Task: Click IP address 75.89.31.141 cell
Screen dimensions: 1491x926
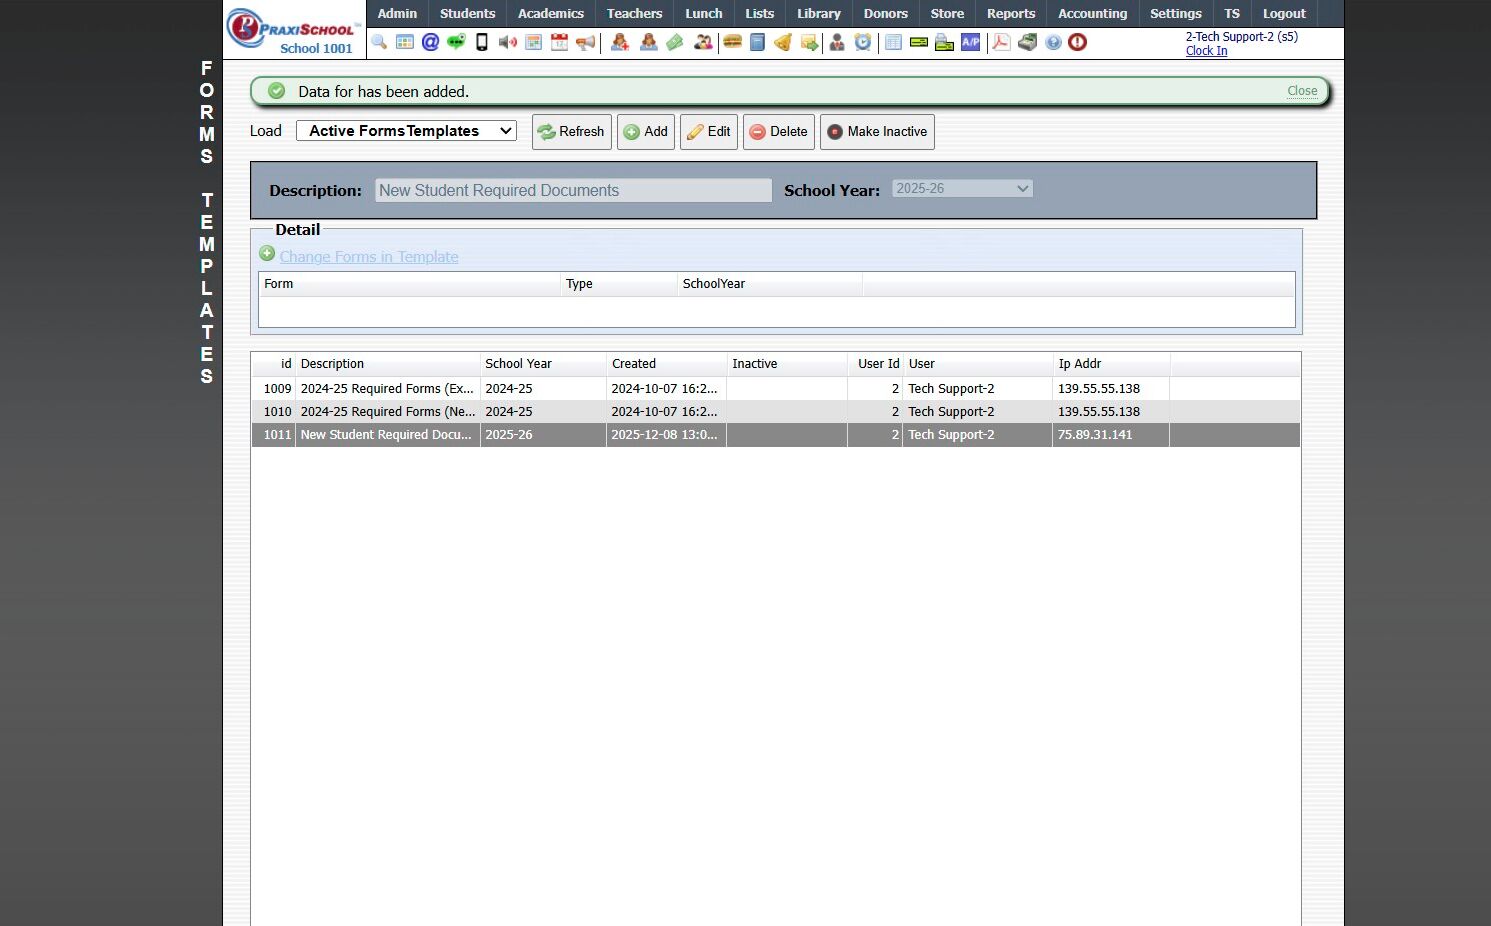Action: coord(1111,435)
